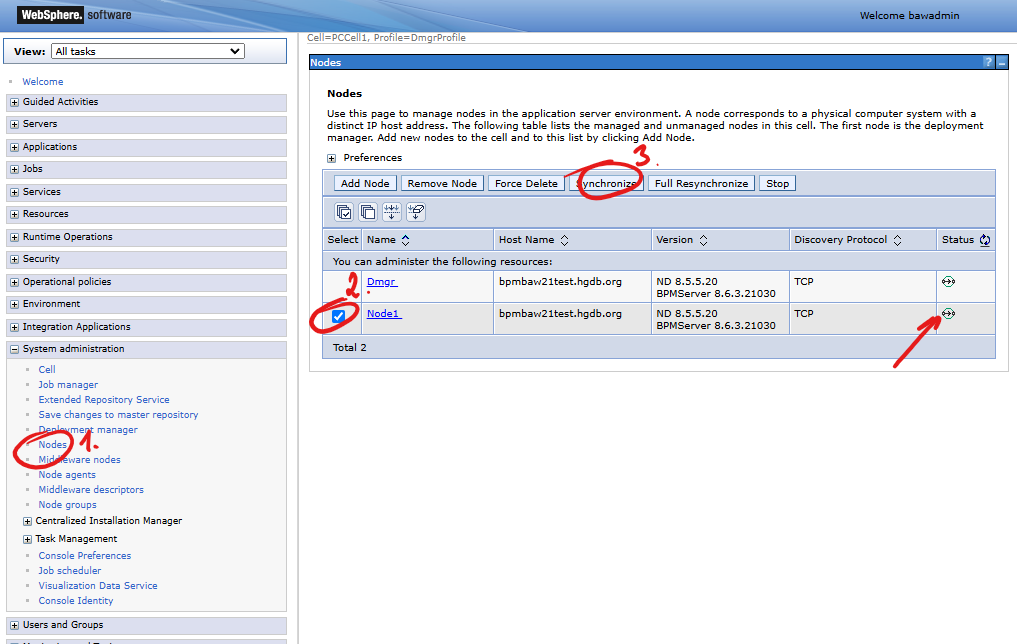
Task: Open the Job scheduler link
Action: pos(69,571)
